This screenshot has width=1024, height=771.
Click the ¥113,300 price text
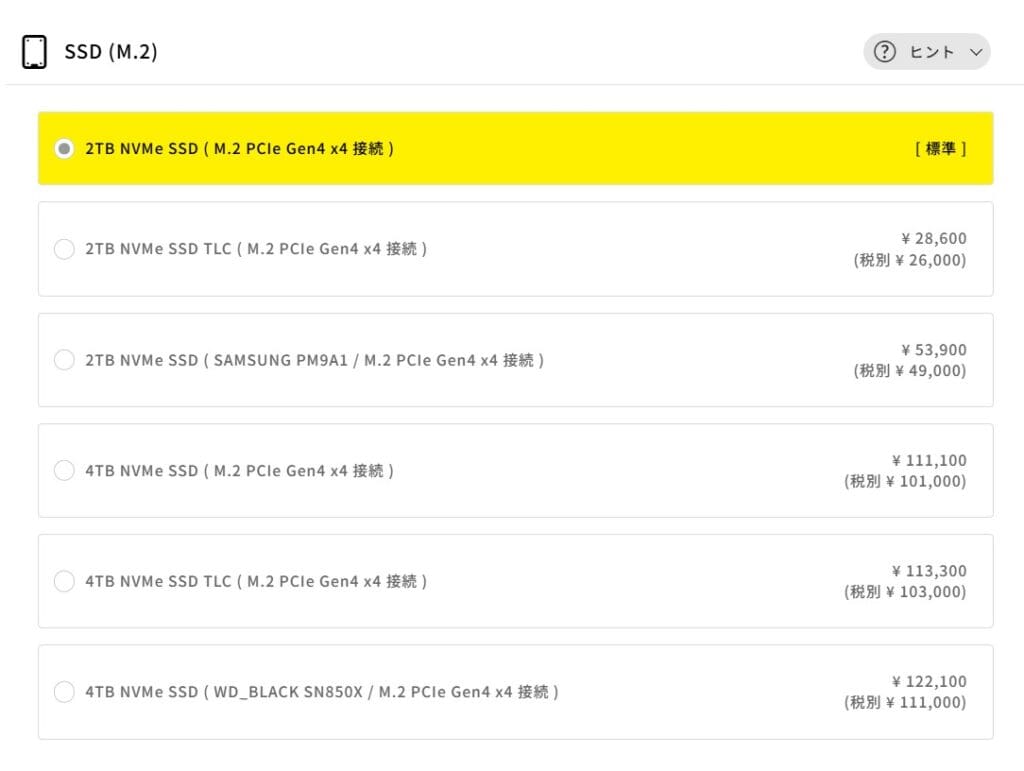click(x=929, y=571)
